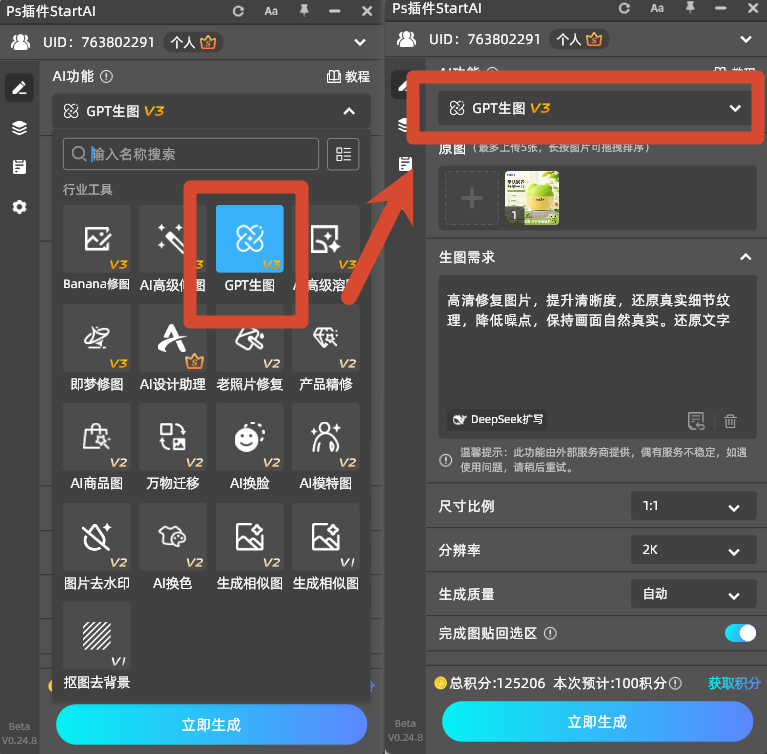Open prompt template icon beside trash
The height and width of the screenshot is (754, 767).
[696, 420]
